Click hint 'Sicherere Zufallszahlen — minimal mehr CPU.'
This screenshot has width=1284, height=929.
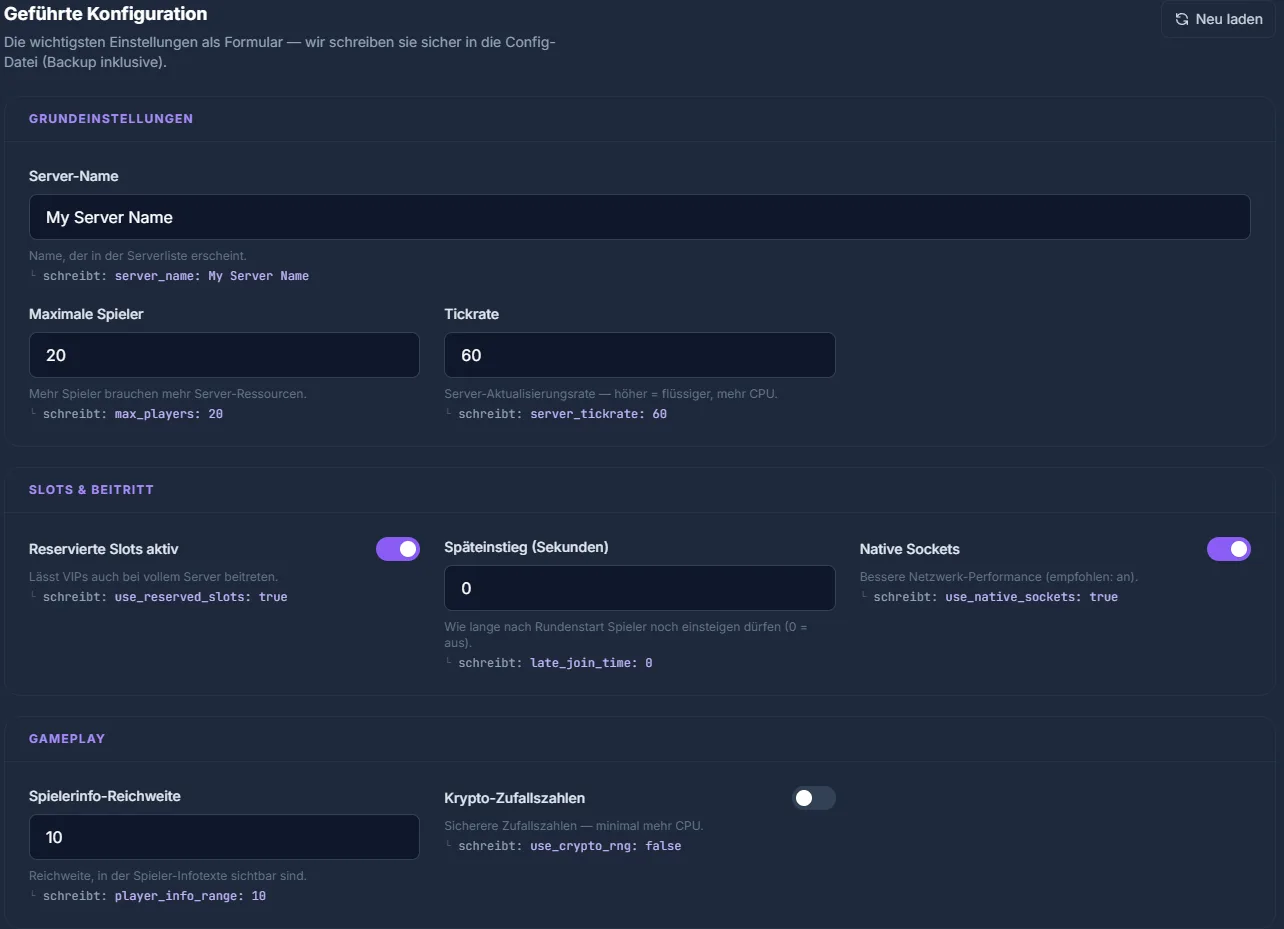tap(574, 826)
